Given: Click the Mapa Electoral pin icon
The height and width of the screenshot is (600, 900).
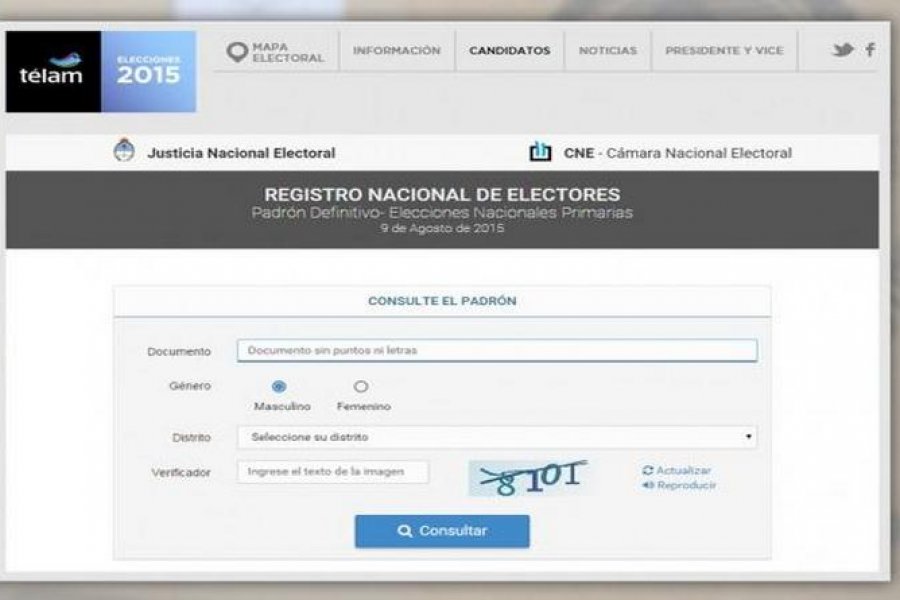Looking at the screenshot, I should [236, 52].
